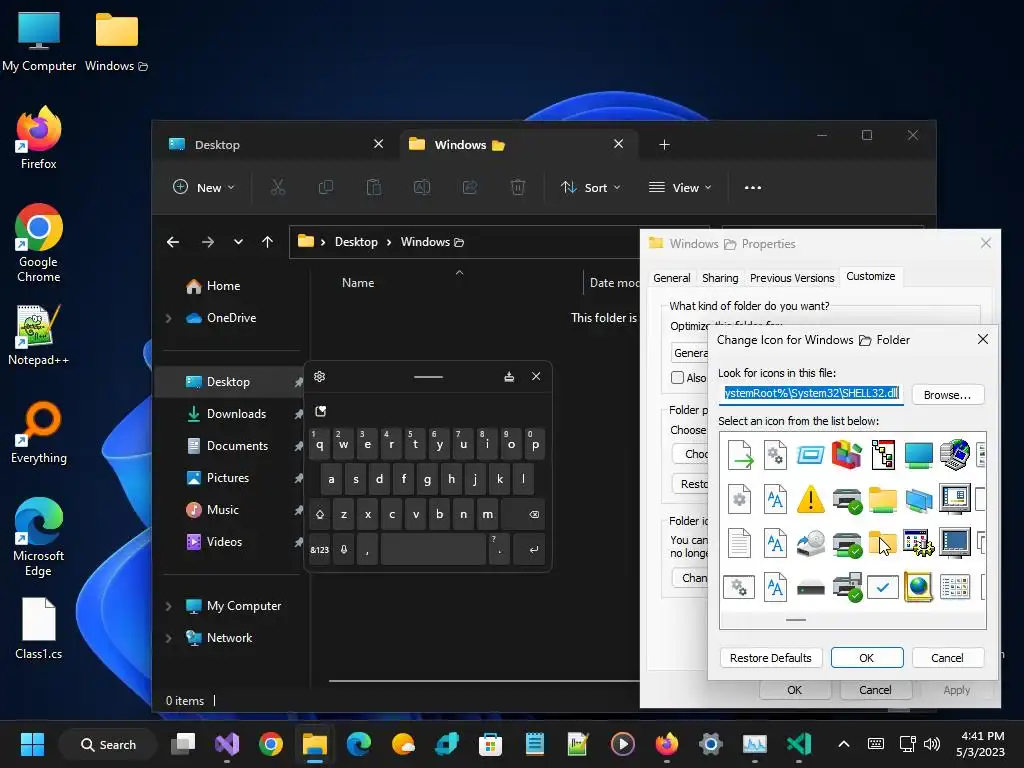Expand the OneDrive tree node

coord(168,318)
